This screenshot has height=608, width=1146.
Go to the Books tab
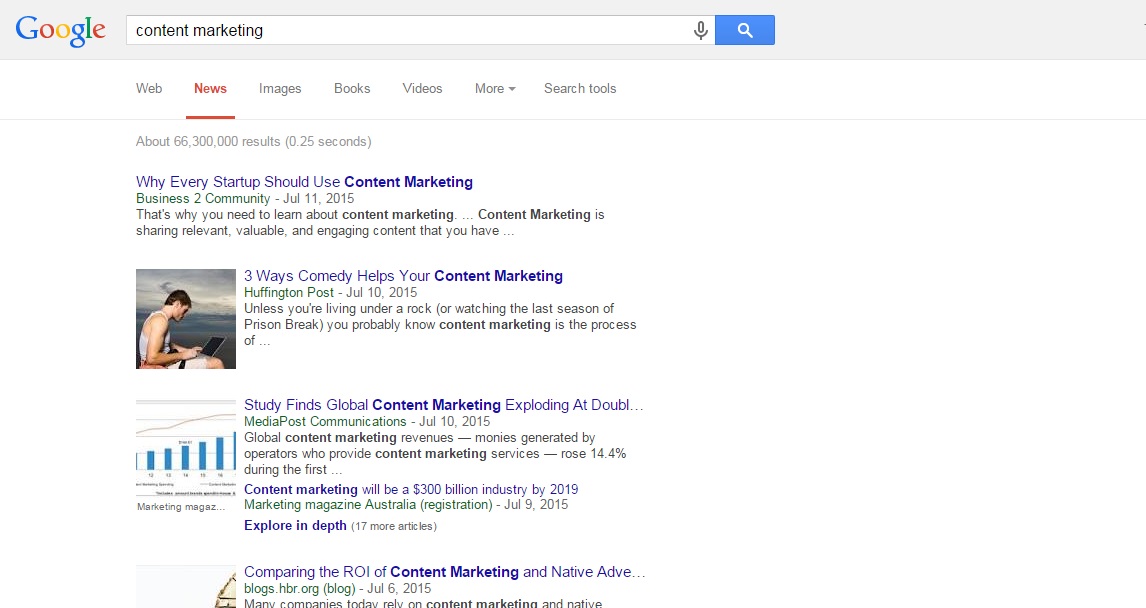[x=352, y=88]
